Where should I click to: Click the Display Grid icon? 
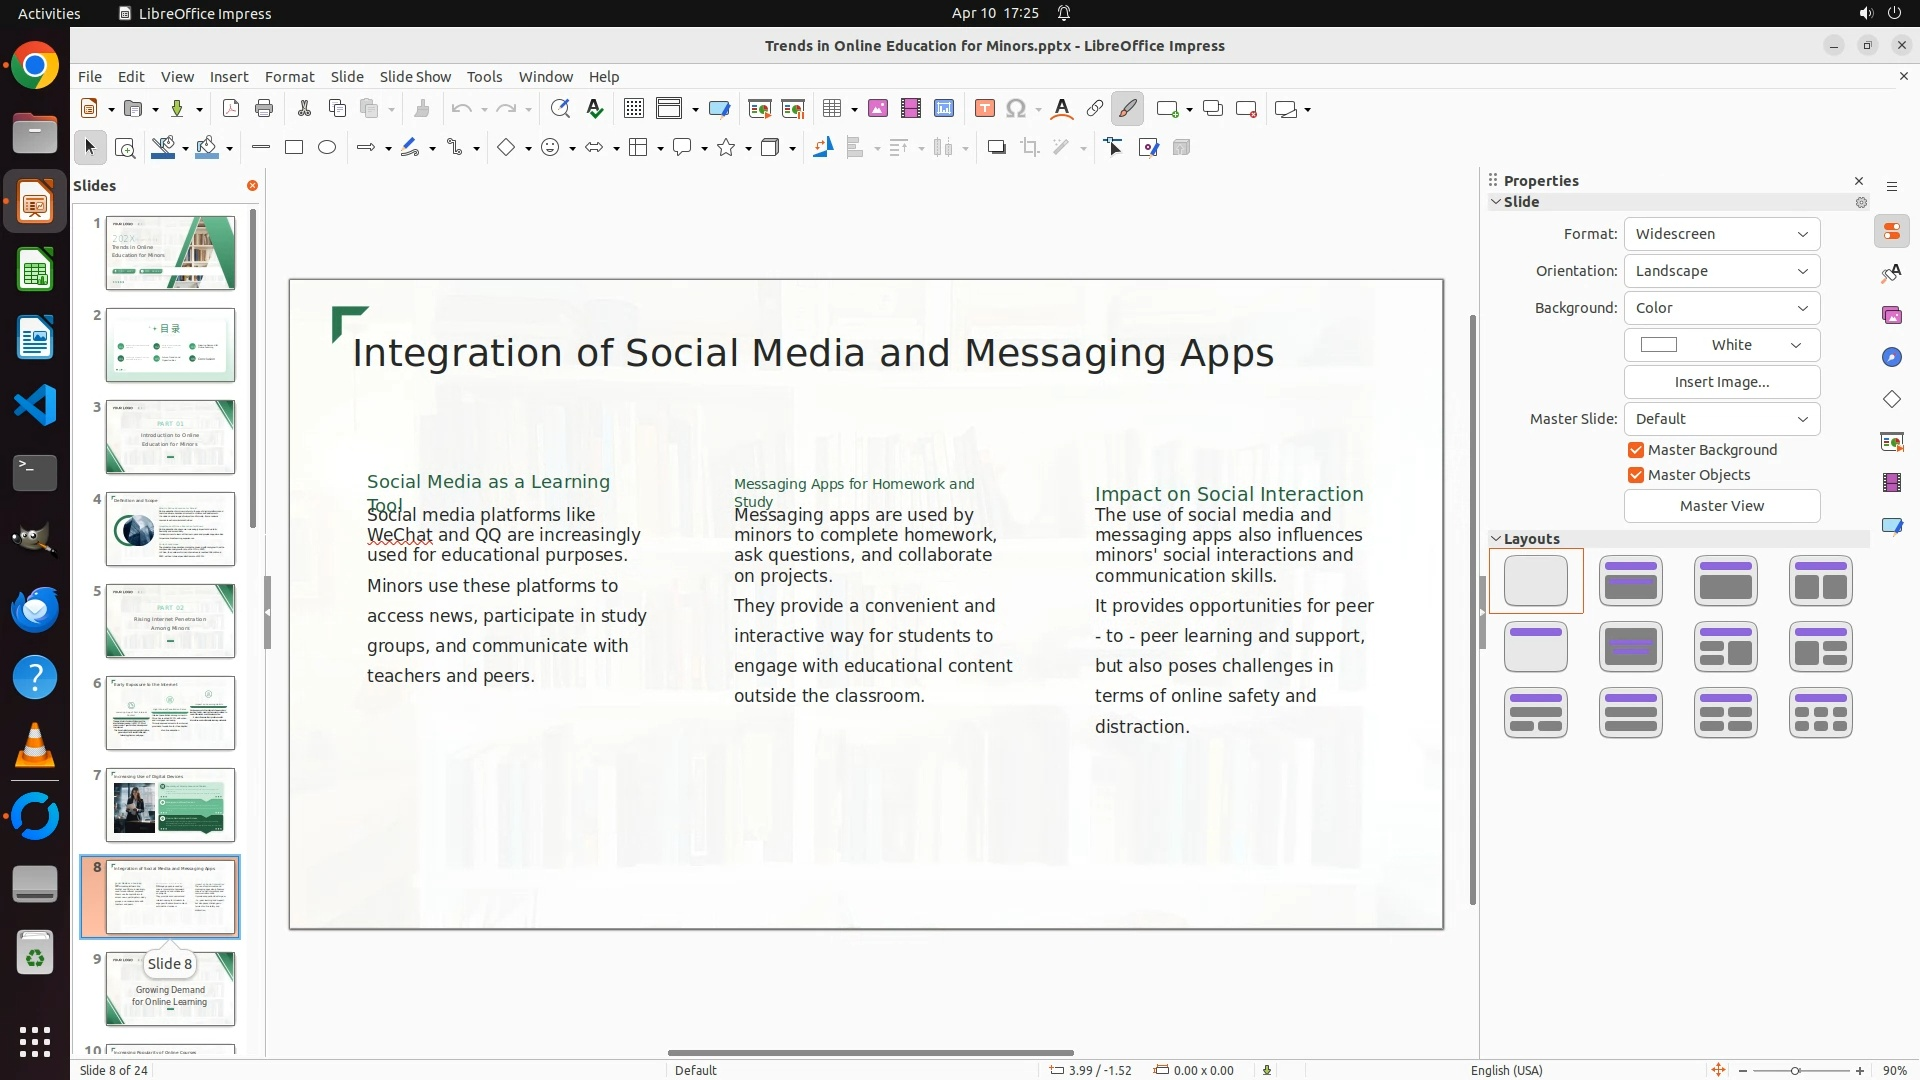pos(633,109)
